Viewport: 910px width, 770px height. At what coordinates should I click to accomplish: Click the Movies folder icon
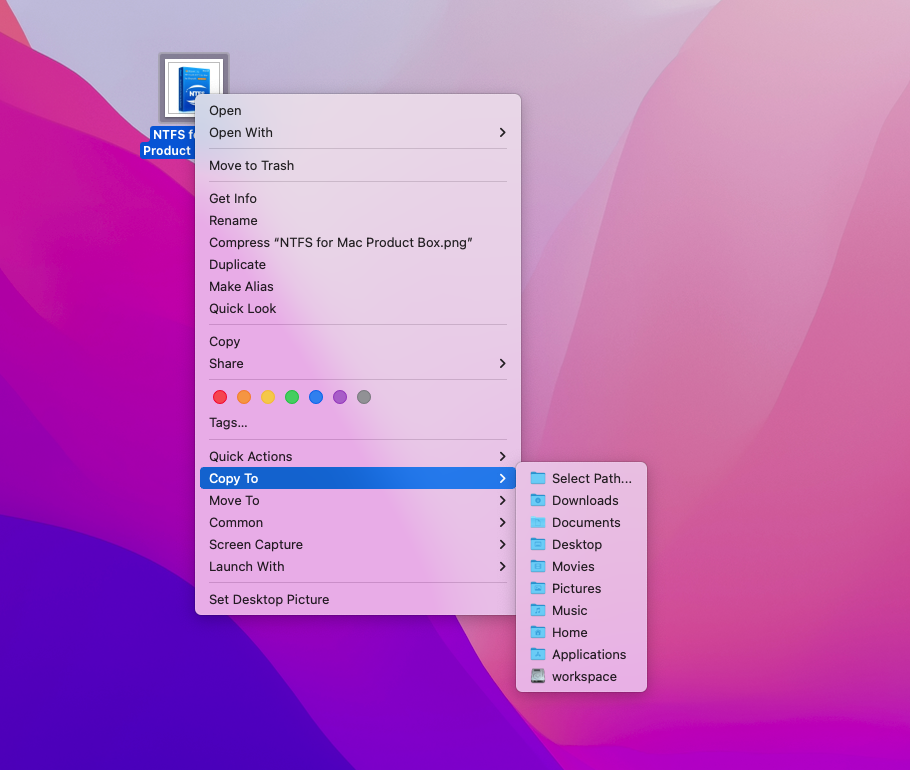coord(538,566)
